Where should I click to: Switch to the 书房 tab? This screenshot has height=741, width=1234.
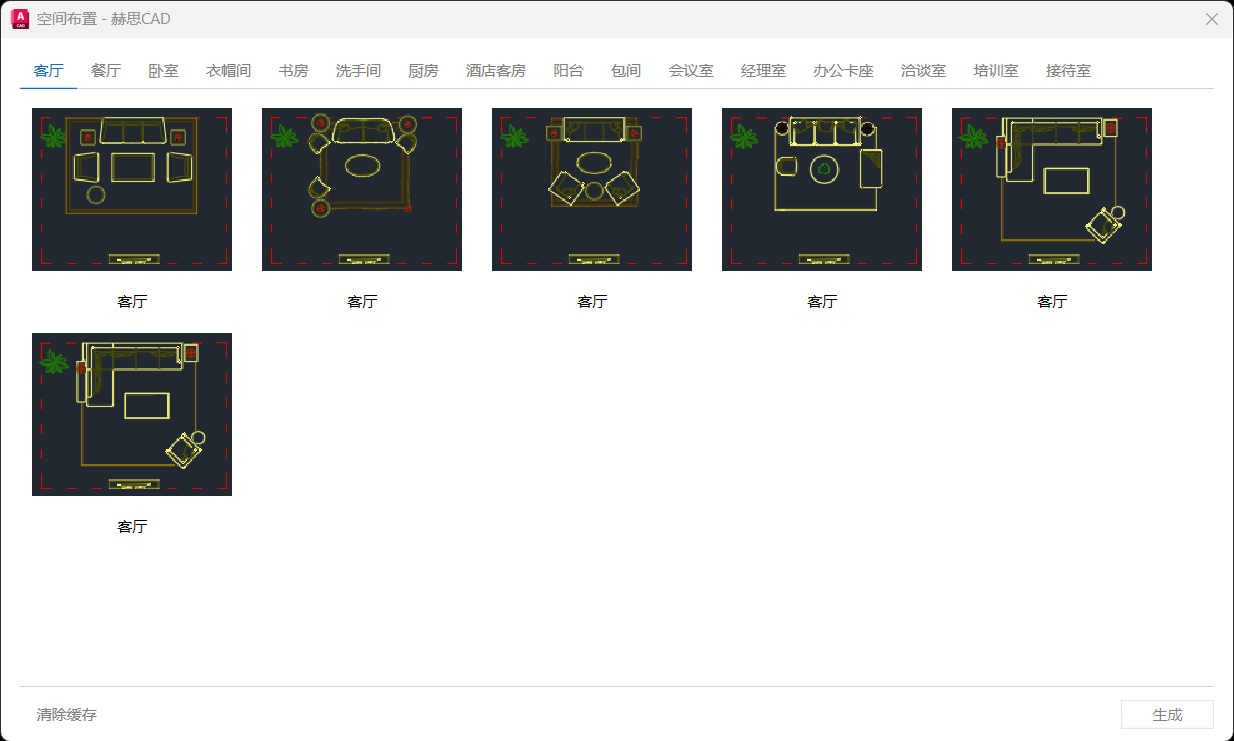pyautogui.click(x=293, y=71)
